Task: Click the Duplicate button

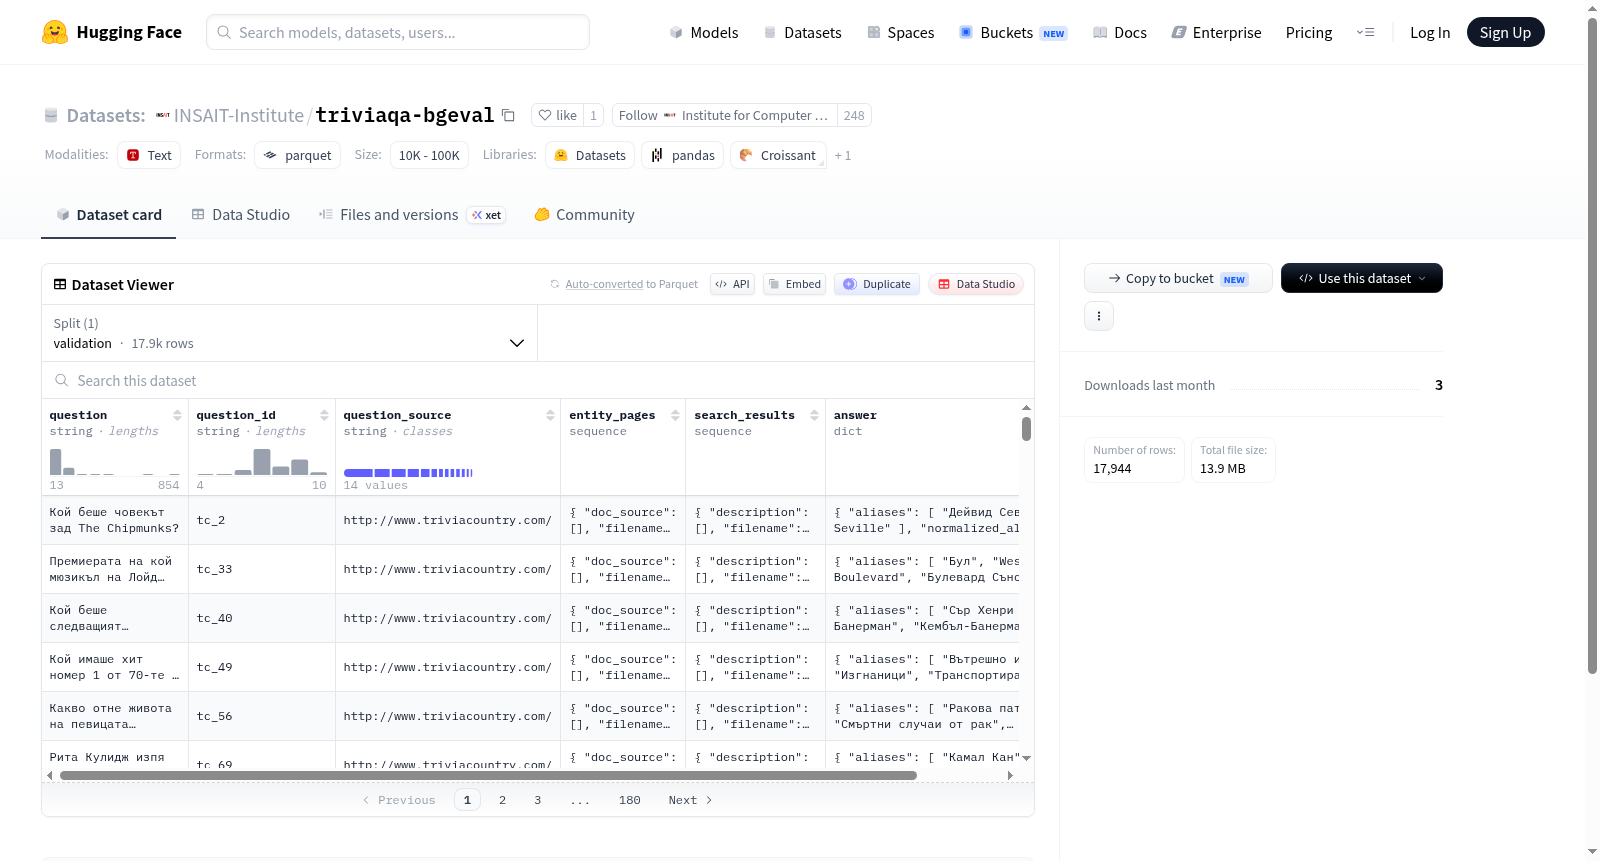Action: [x=877, y=284]
